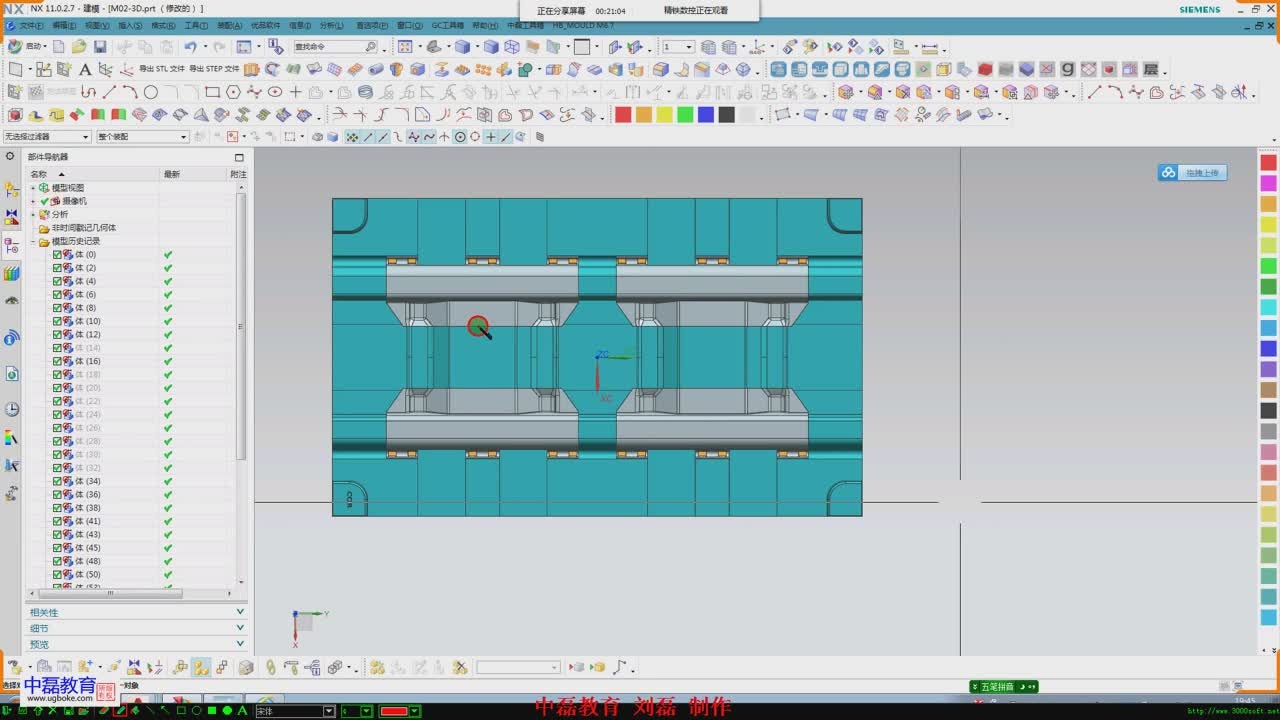Open the 帮助 menu
This screenshot has height=720, width=1280.
click(x=485, y=25)
